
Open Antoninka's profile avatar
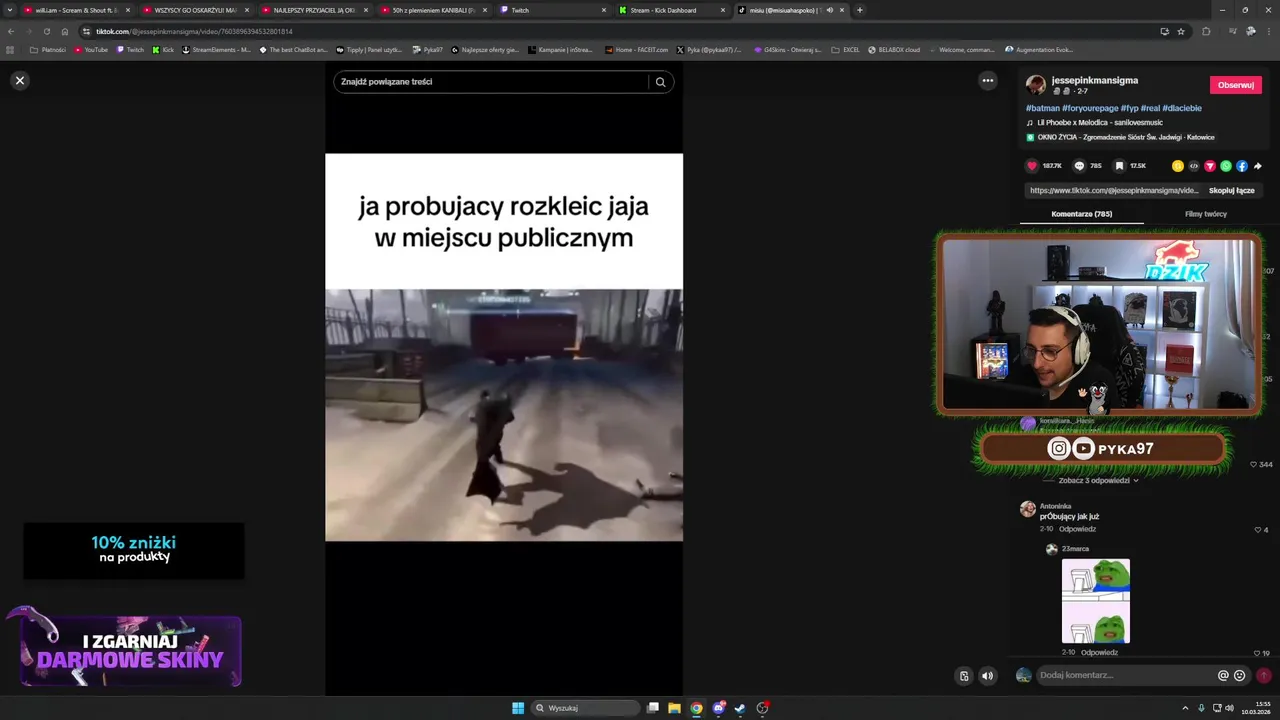[x=1027, y=509]
